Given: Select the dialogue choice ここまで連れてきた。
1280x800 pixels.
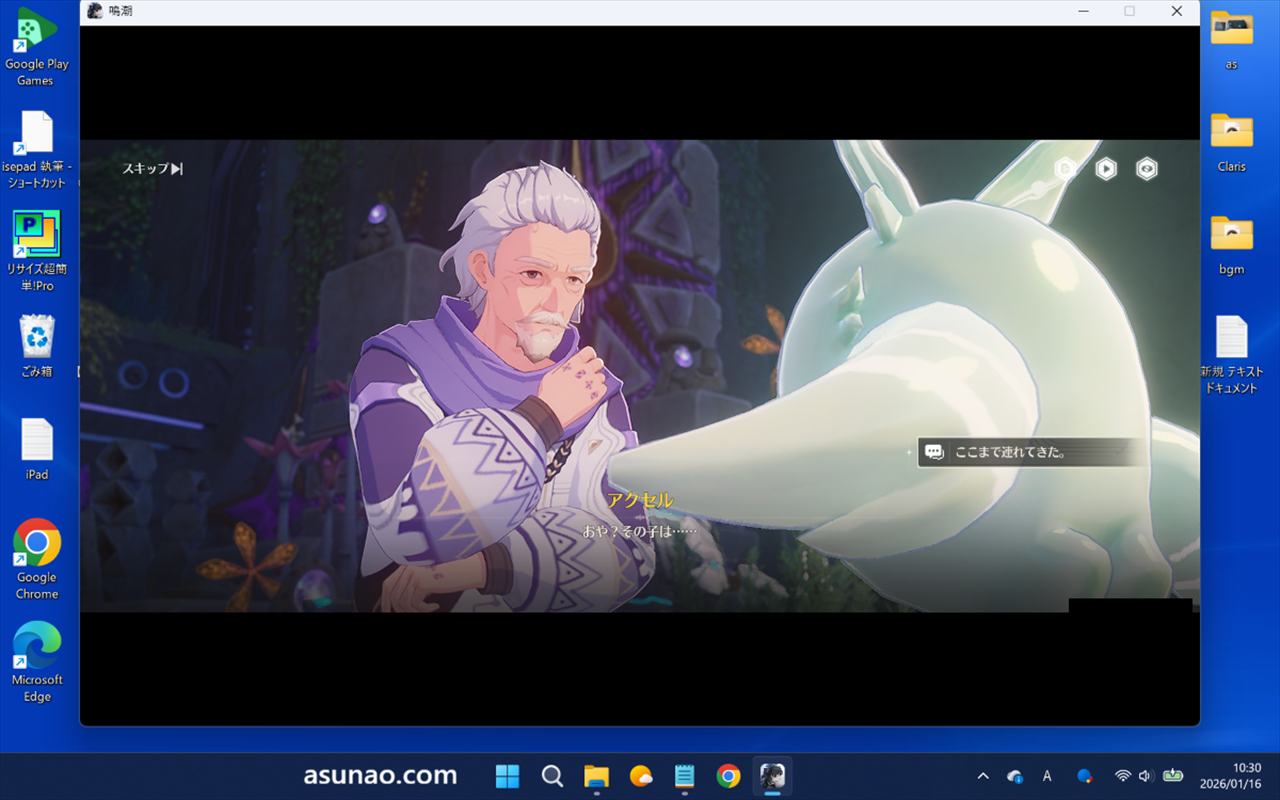Looking at the screenshot, I should (x=1030, y=452).
